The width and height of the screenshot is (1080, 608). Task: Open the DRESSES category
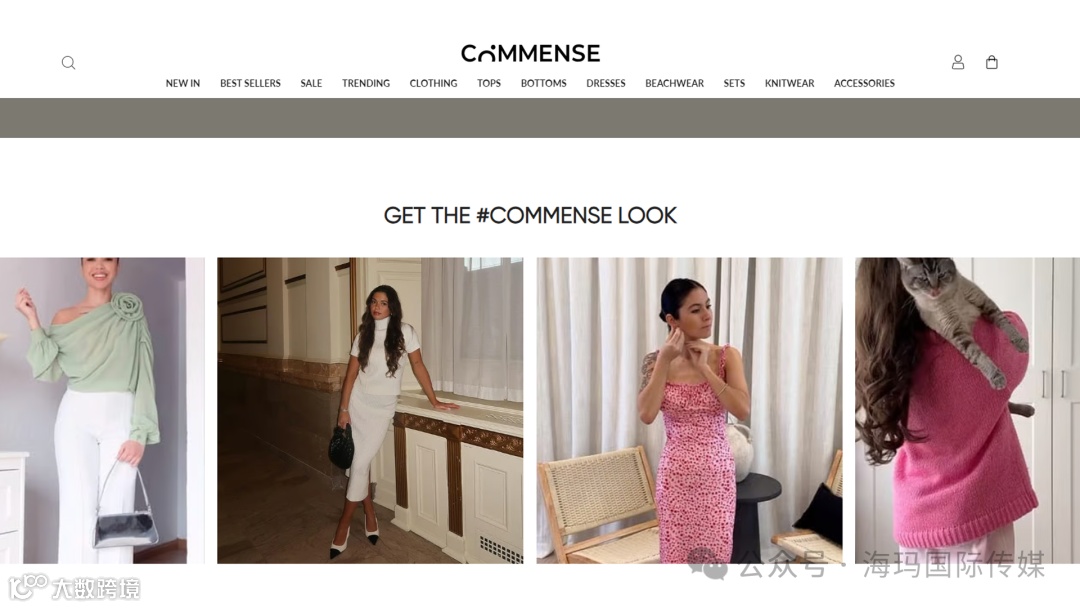[x=605, y=83]
